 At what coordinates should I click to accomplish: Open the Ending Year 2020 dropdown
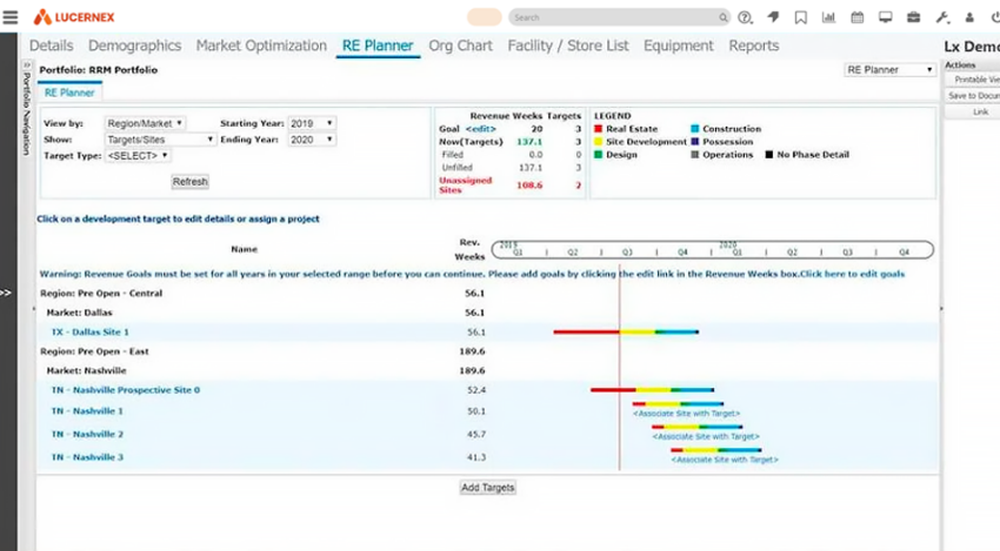[311, 139]
